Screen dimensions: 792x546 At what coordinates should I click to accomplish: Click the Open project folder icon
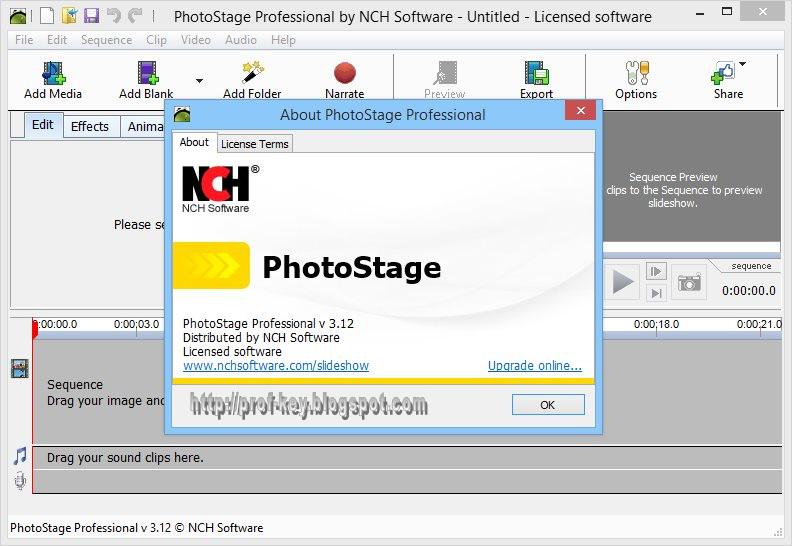coord(69,15)
